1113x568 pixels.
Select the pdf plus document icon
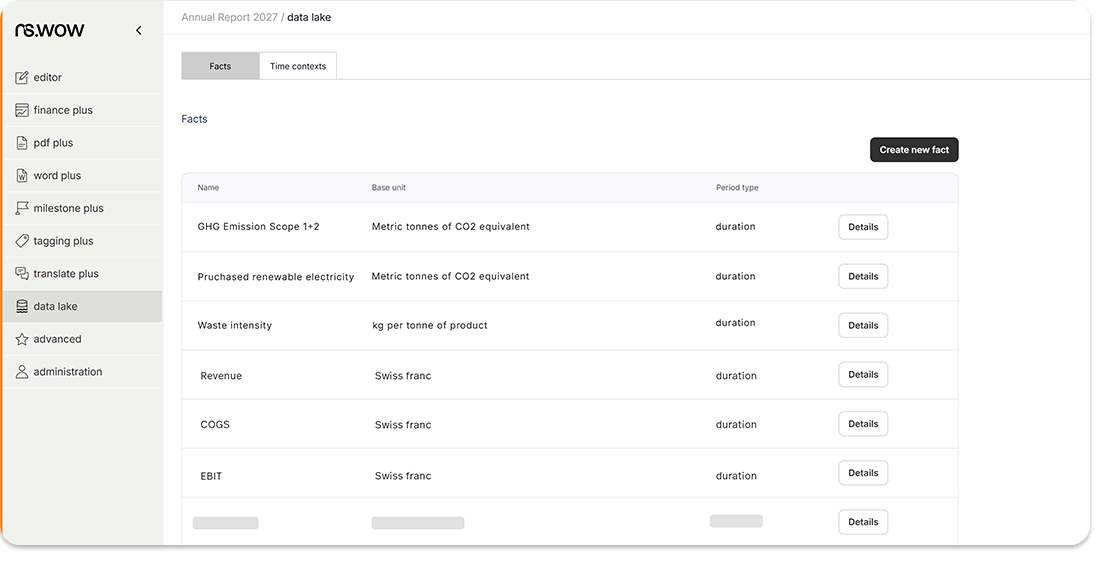22,143
